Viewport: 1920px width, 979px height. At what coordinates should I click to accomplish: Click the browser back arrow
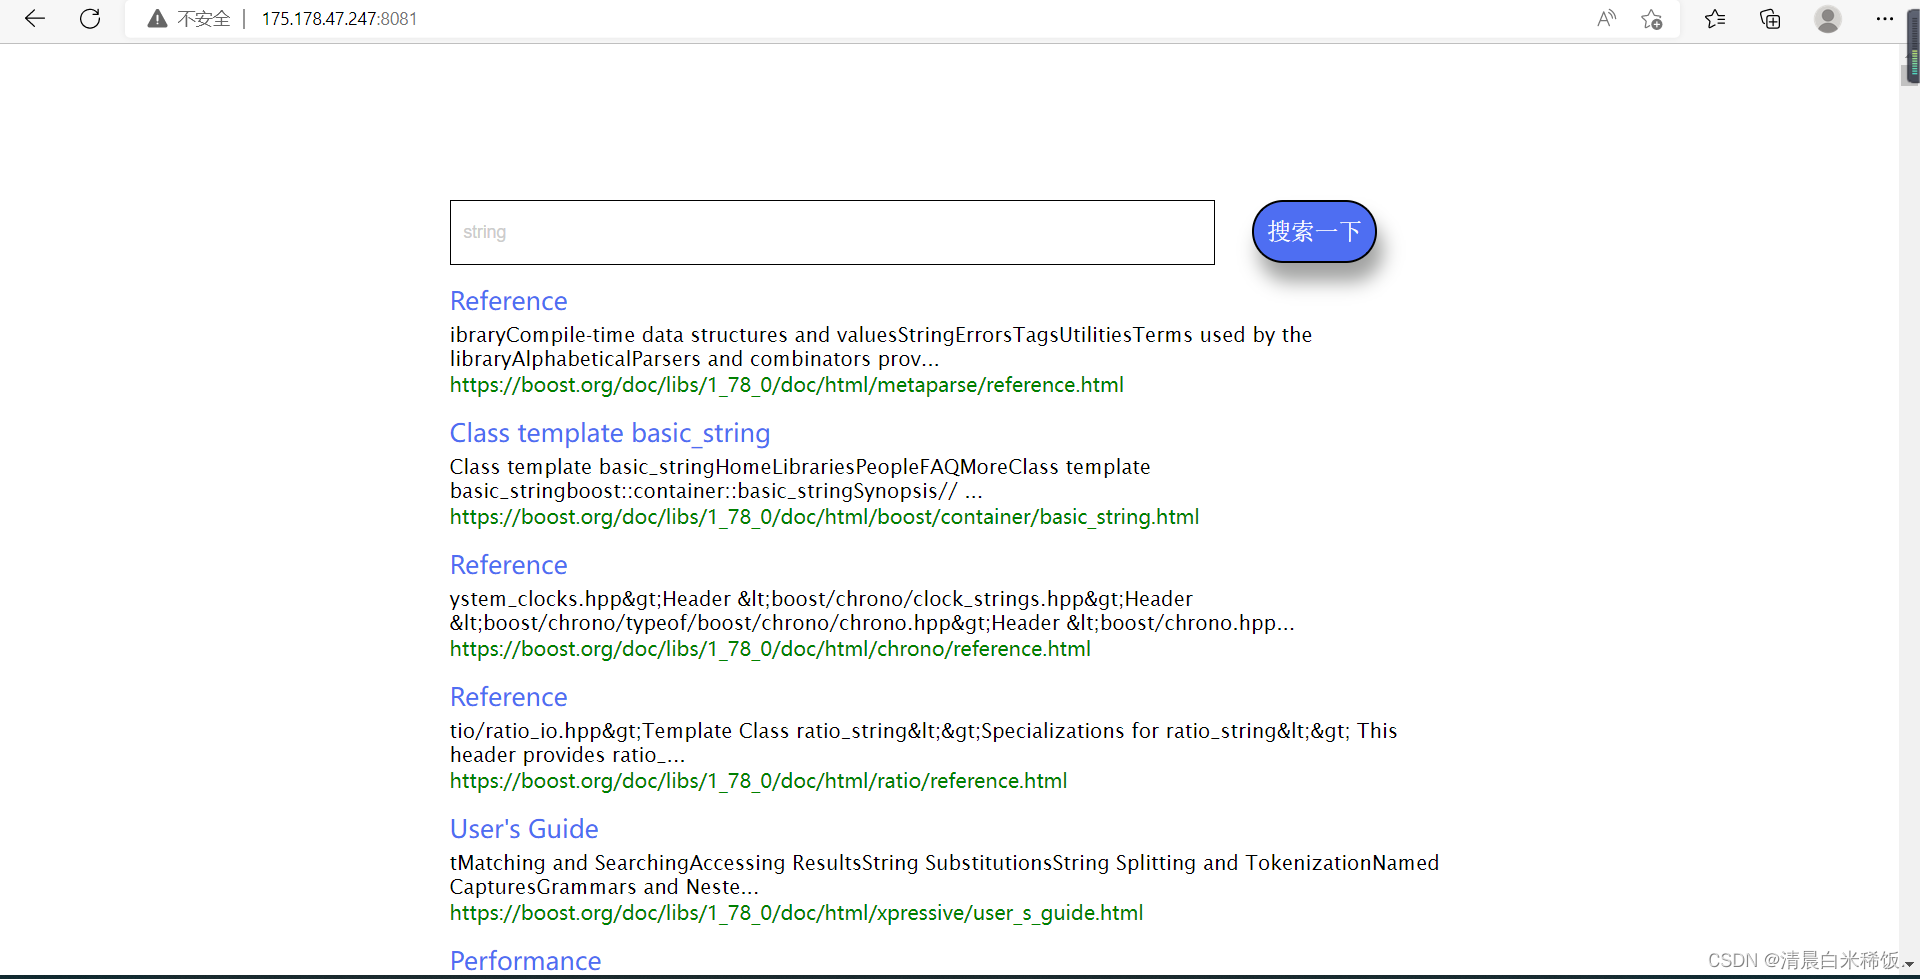pyautogui.click(x=35, y=19)
